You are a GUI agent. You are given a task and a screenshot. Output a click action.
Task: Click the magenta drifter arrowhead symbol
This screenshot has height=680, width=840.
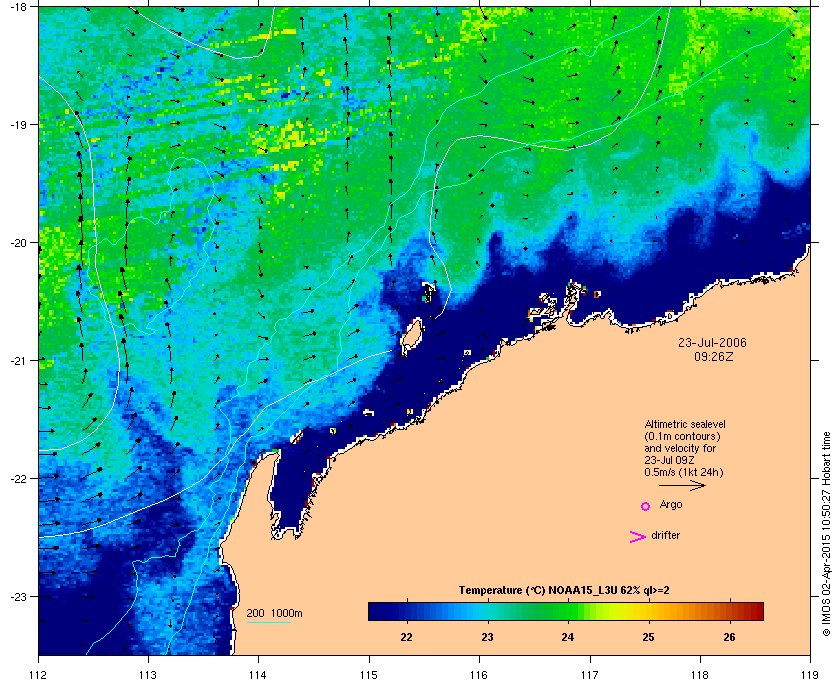(637, 537)
